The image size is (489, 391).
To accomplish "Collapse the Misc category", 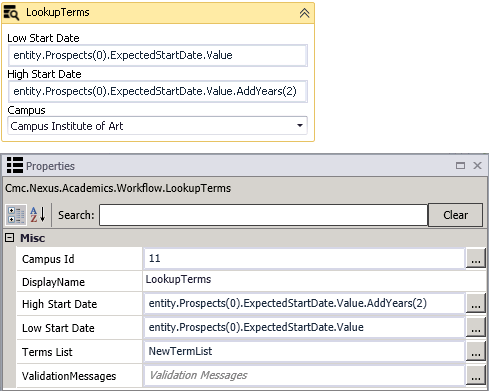I will coord(10,238).
